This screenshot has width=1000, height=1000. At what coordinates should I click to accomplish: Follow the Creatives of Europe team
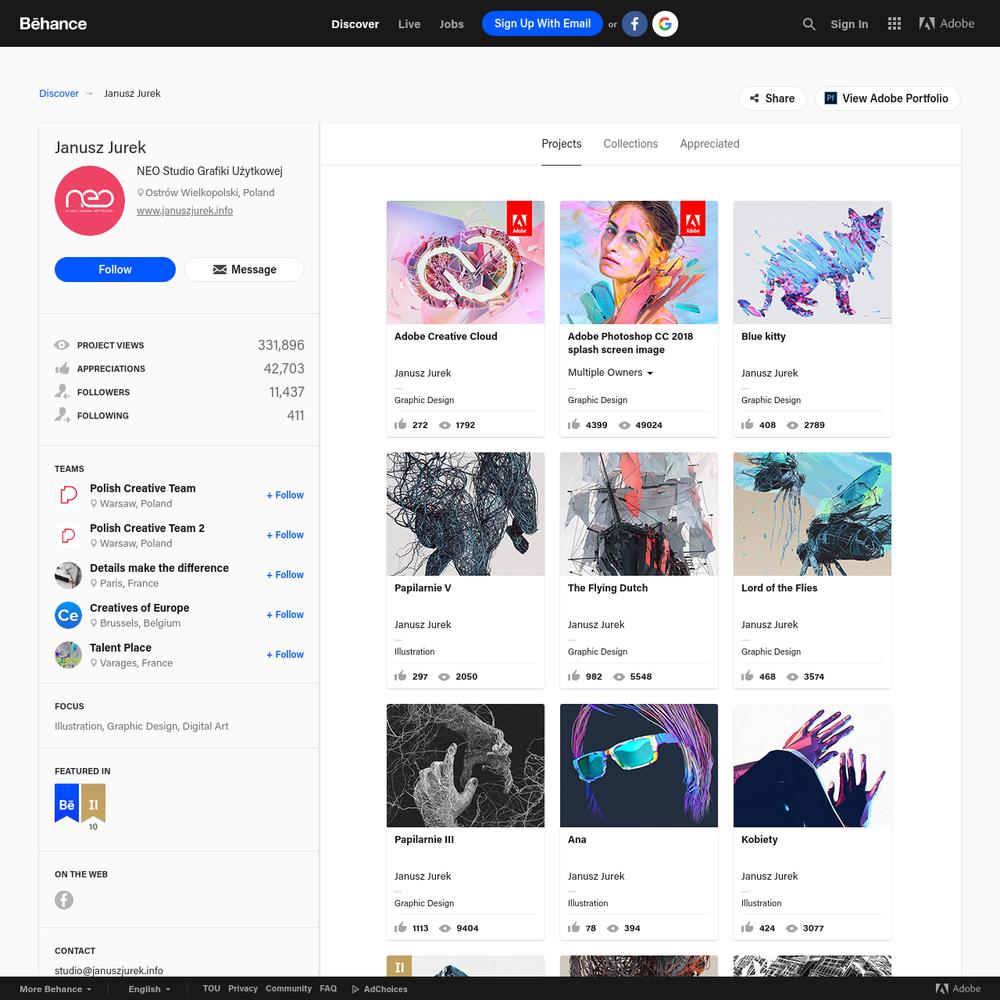[285, 615]
